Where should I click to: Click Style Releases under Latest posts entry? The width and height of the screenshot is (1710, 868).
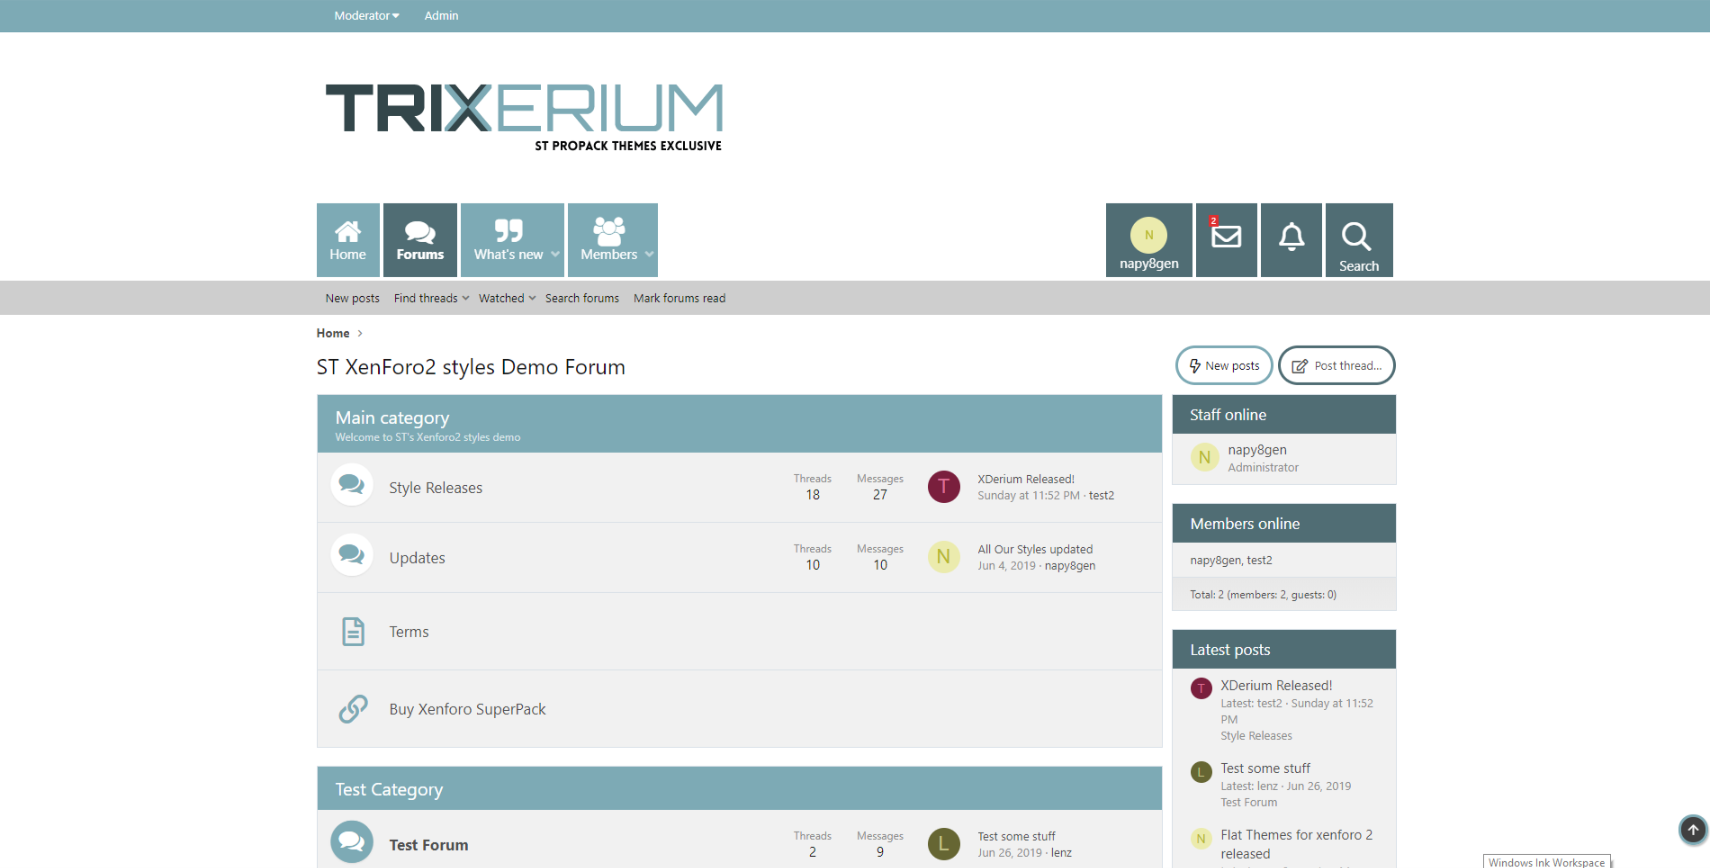point(1256,735)
